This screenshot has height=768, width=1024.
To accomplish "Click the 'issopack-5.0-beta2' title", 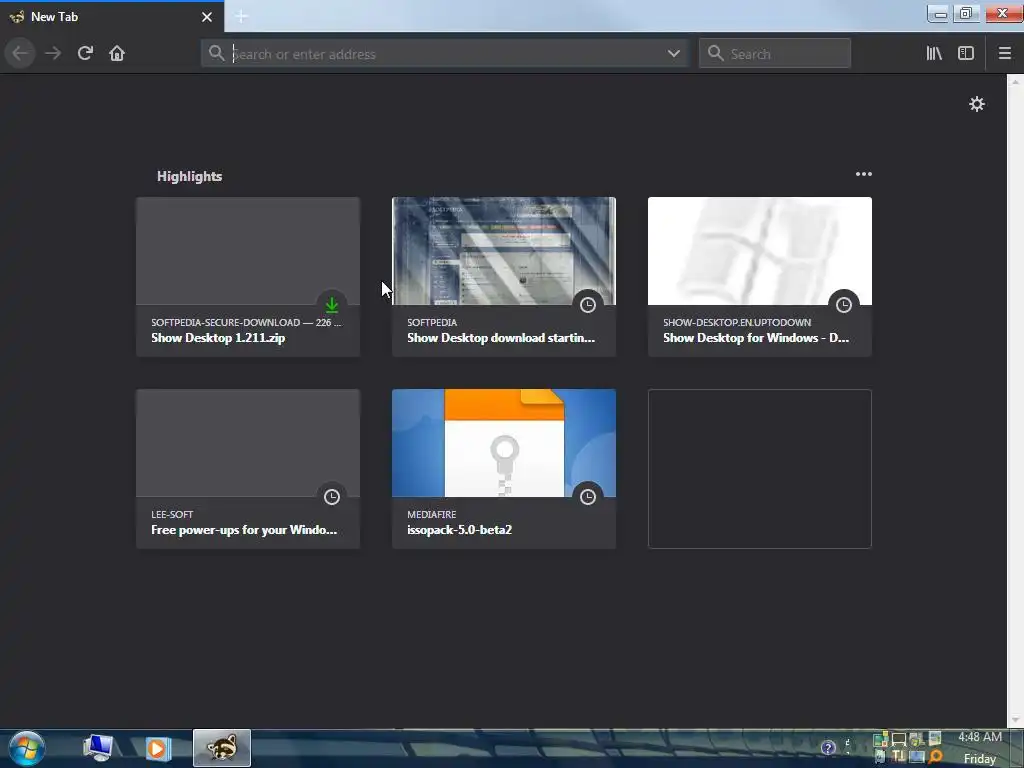I will 460,530.
